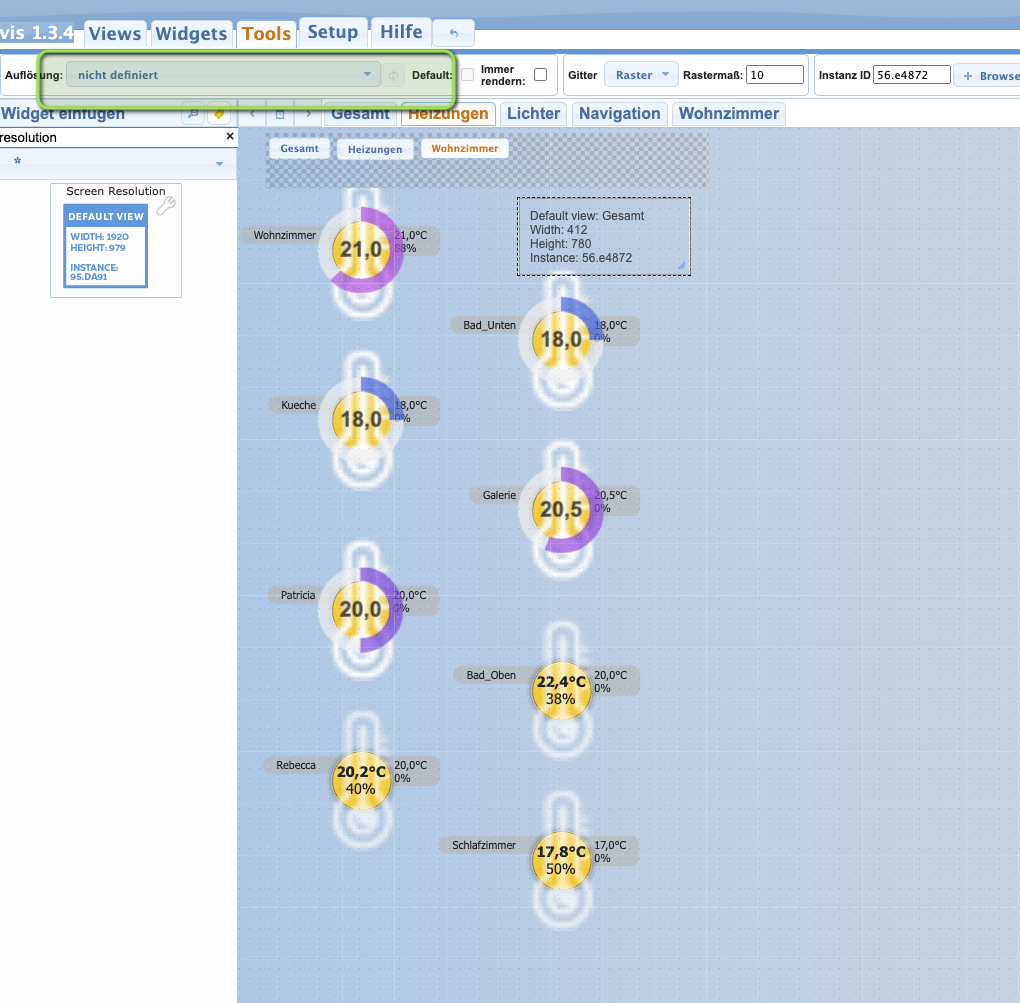Click the Schlafzimmer label
The width and height of the screenshot is (1020, 1003).
(483, 845)
